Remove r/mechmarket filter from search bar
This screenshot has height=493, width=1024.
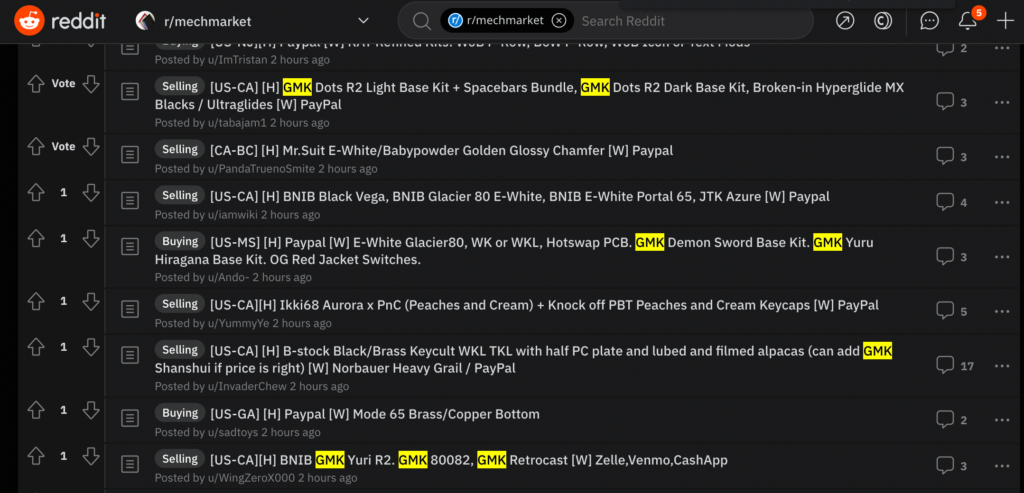pos(558,21)
